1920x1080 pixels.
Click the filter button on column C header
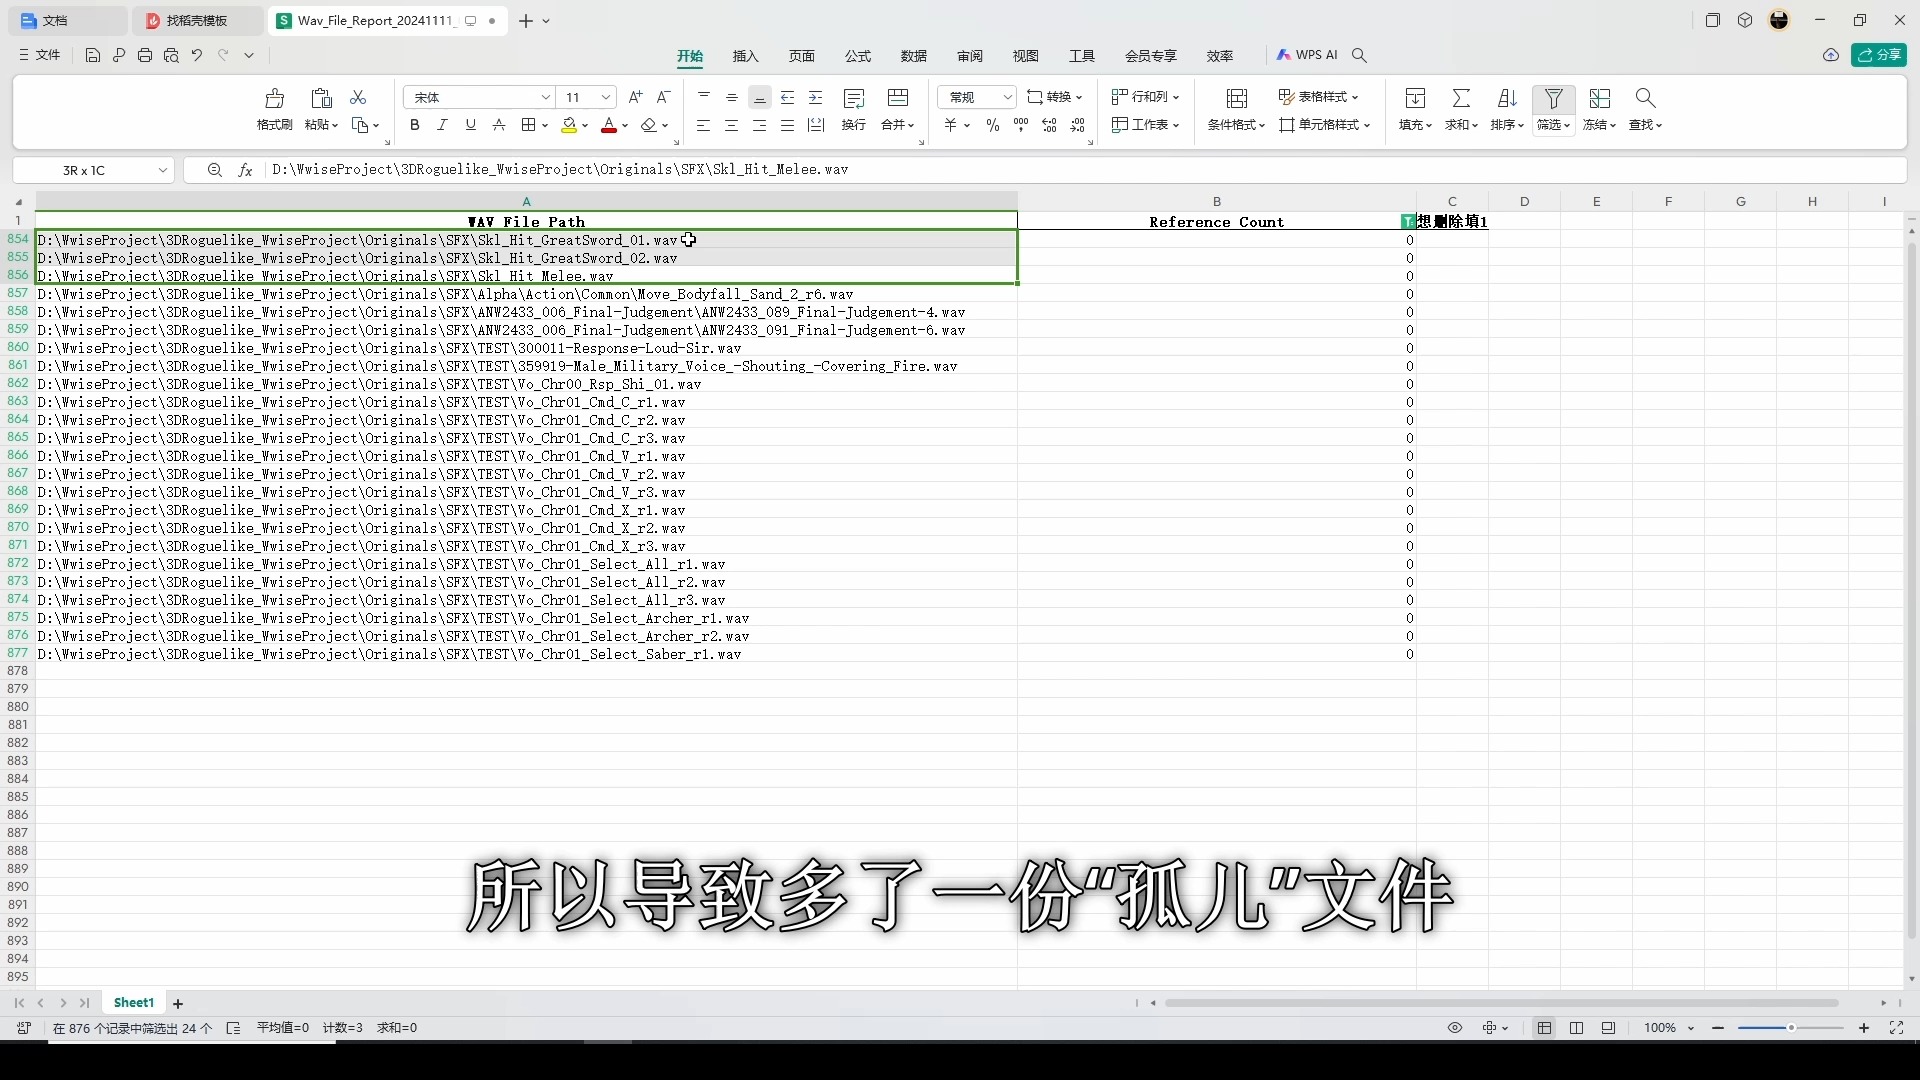coord(1408,221)
